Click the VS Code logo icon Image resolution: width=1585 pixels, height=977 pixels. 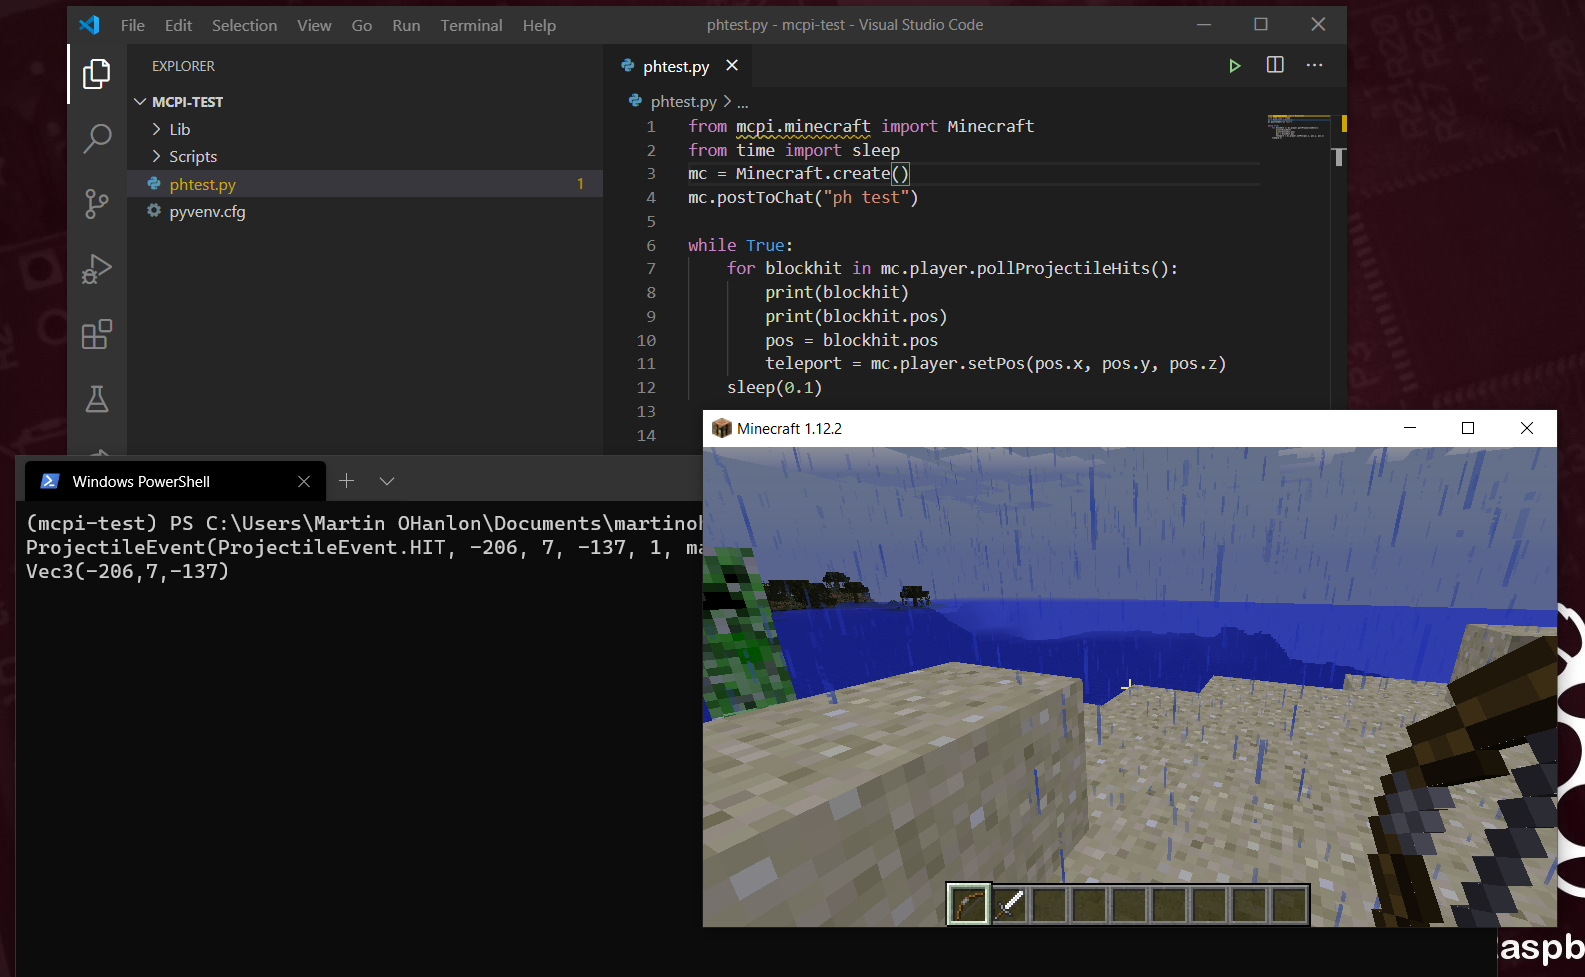click(89, 25)
